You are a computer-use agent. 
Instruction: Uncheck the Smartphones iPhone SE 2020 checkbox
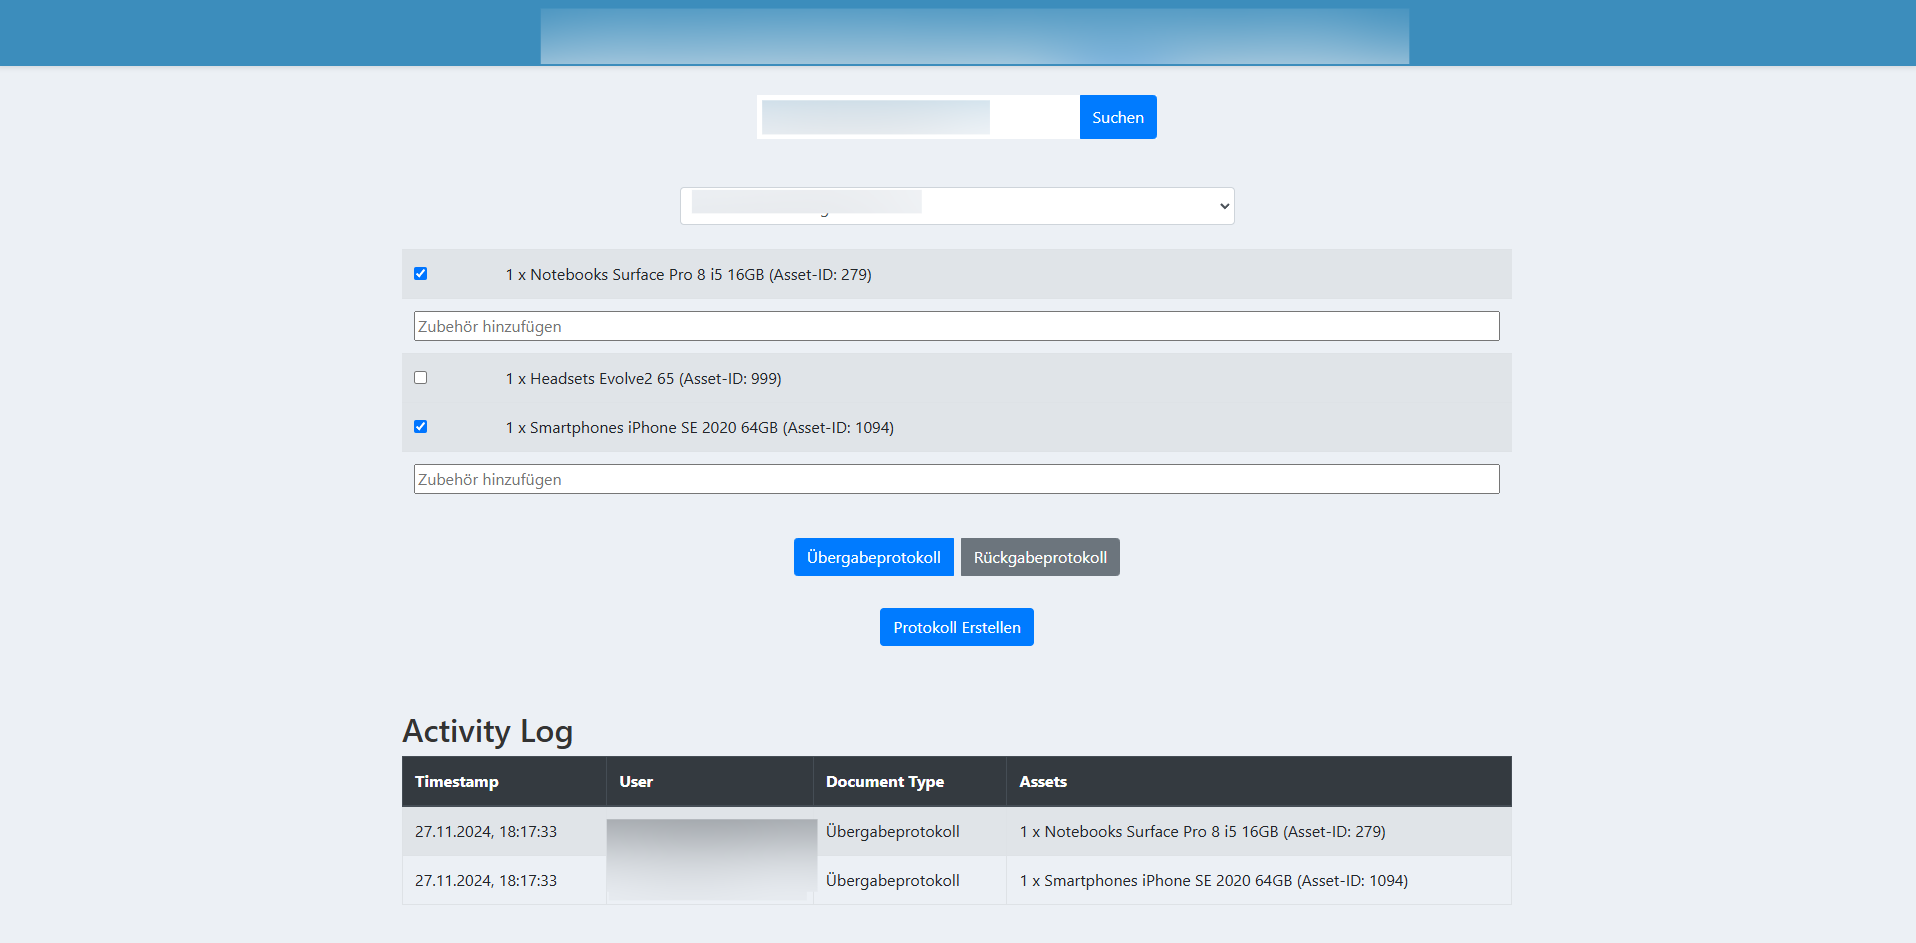[x=421, y=427]
